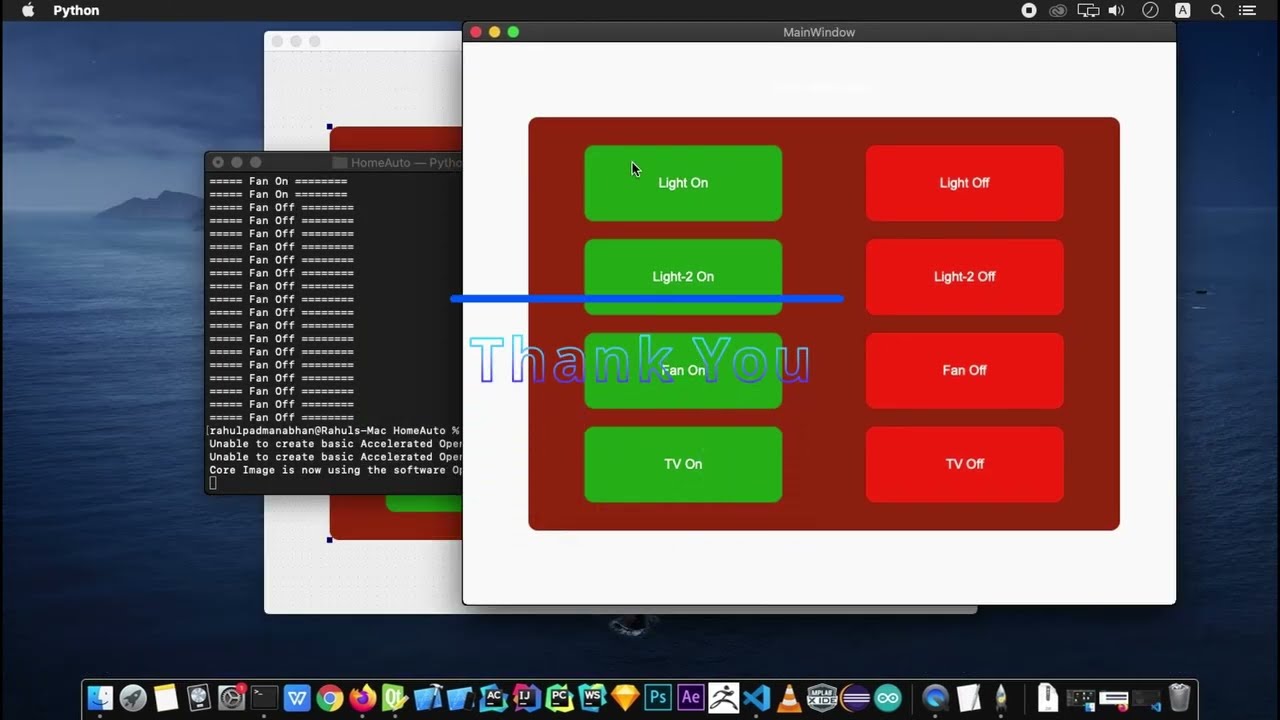Click the TV On button

[x=683, y=464]
